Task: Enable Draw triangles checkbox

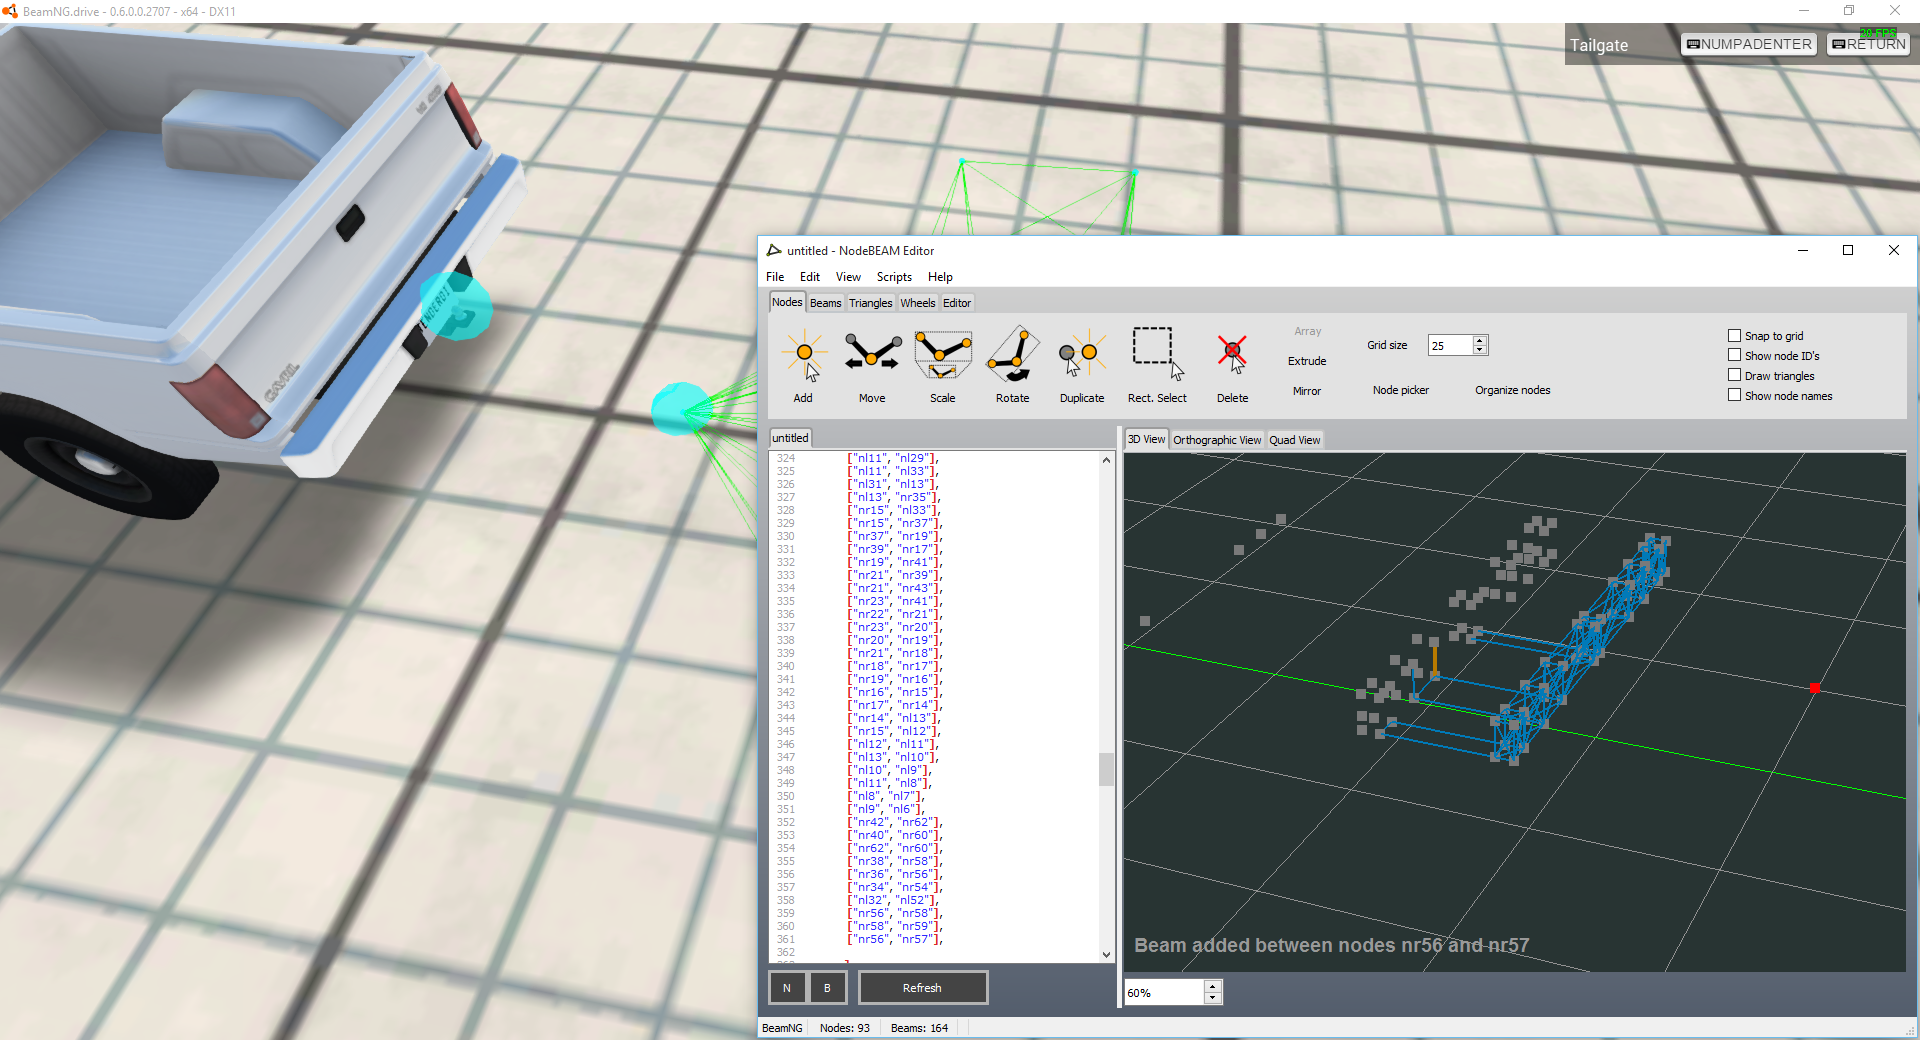Action: [x=1735, y=375]
